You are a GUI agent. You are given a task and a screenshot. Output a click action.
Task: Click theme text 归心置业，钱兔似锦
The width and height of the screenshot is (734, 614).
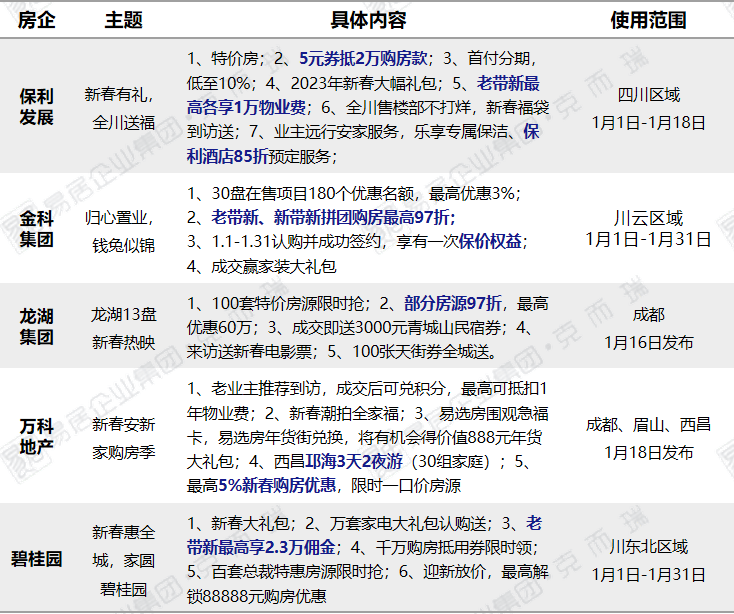(120, 231)
